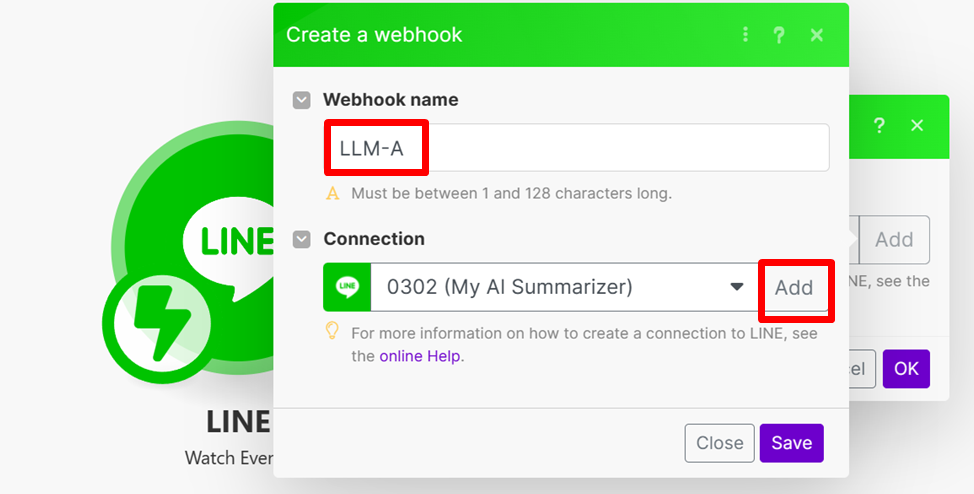Collapse the Connection section toggle

pos(301,239)
